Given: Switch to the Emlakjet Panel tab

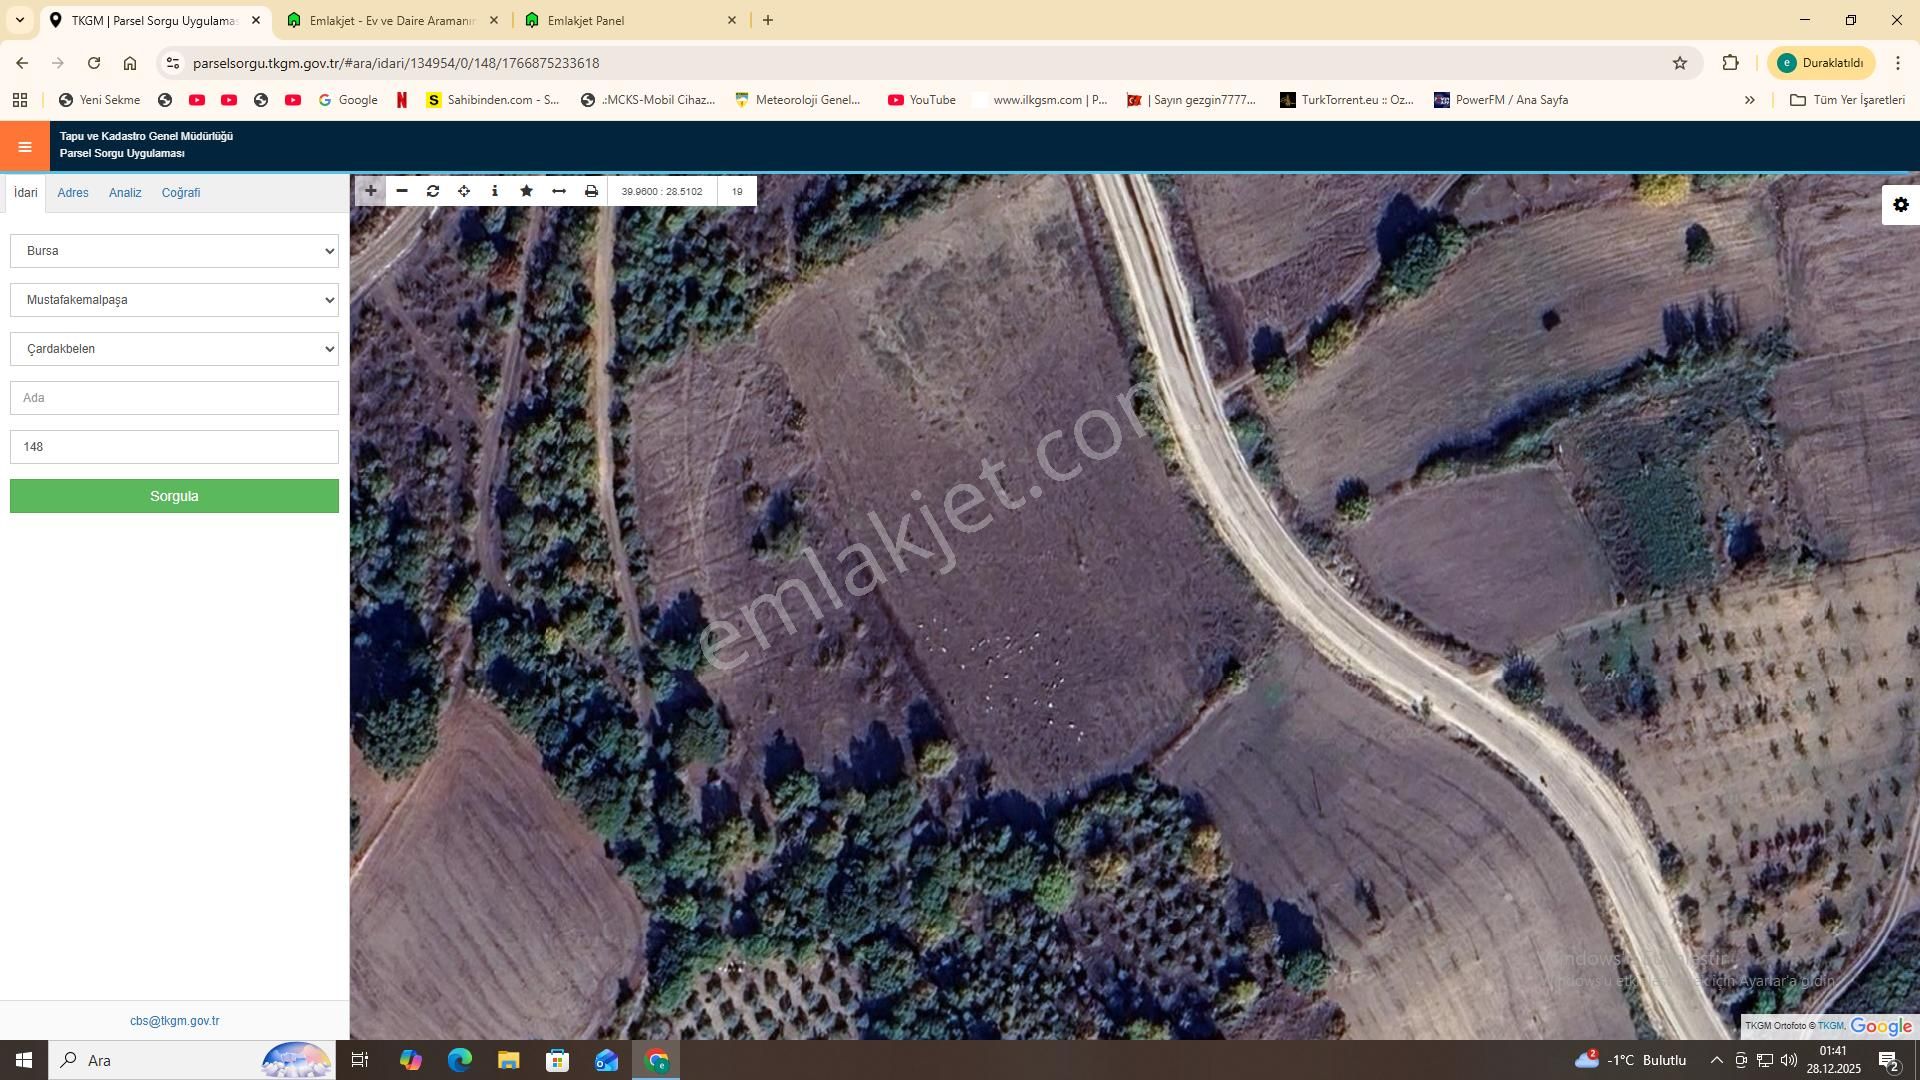Looking at the screenshot, I should tap(631, 20).
